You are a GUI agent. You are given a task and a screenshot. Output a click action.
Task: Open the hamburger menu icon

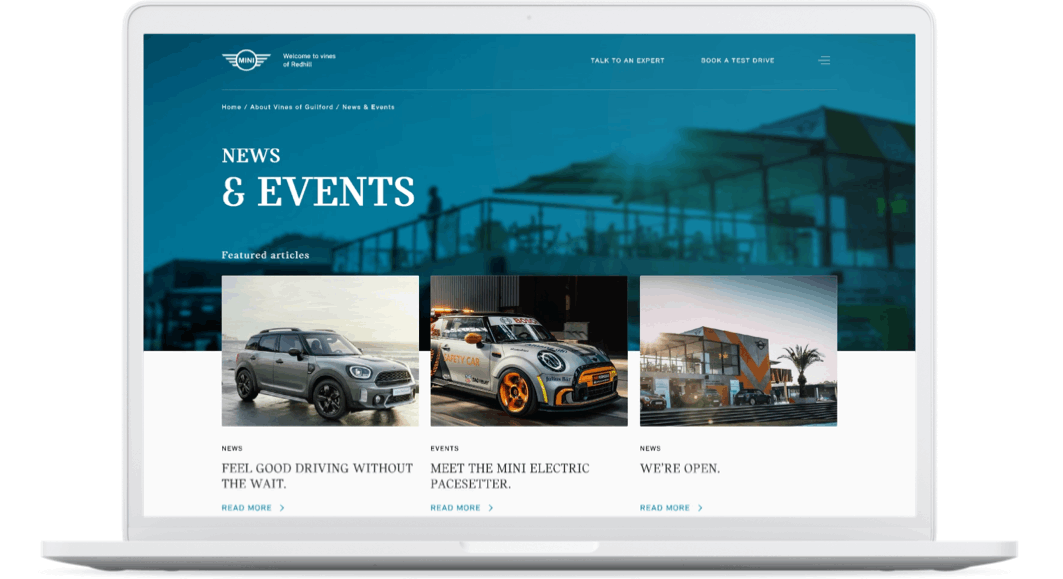click(824, 60)
